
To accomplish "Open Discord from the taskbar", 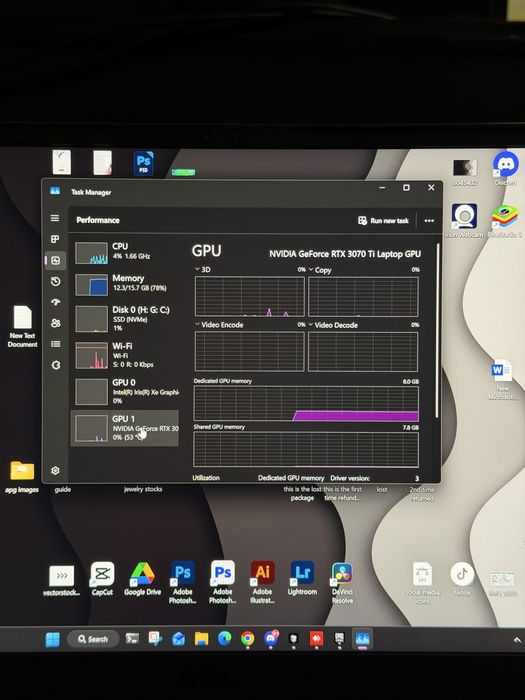I will click(x=271, y=638).
